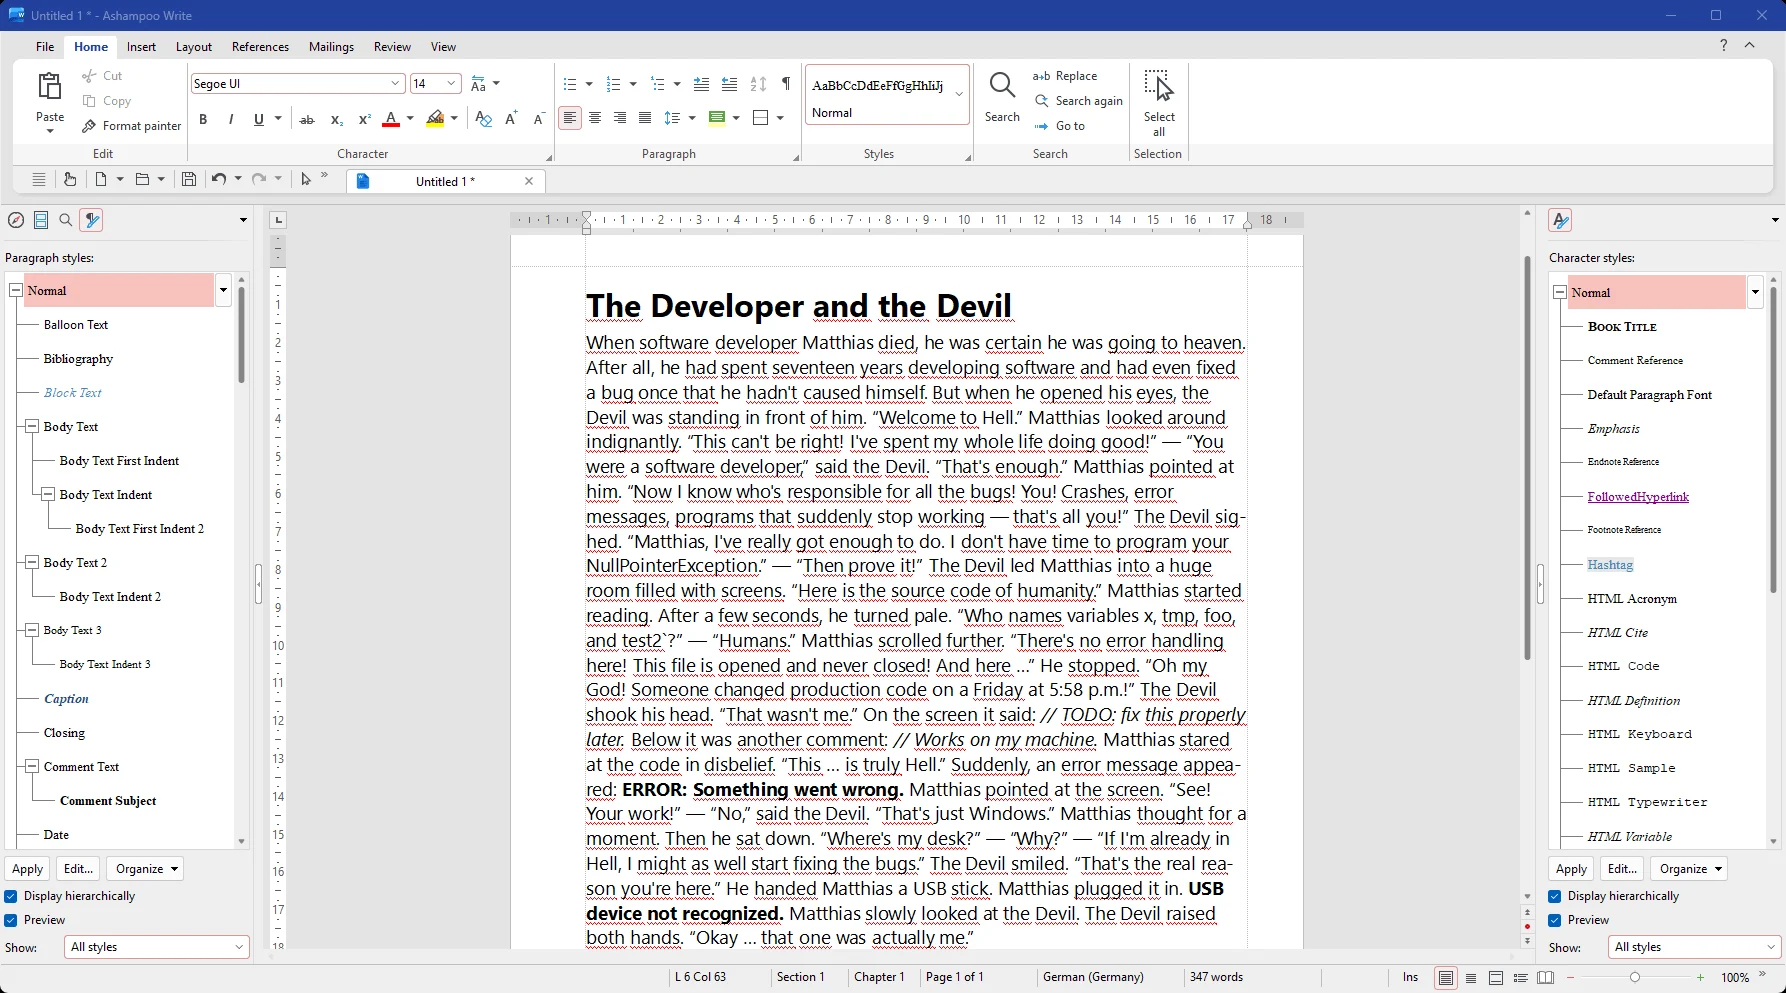Viewport: 1786px width, 993px height.
Task: Increase the font size with the grow icon
Action: click(x=511, y=119)
